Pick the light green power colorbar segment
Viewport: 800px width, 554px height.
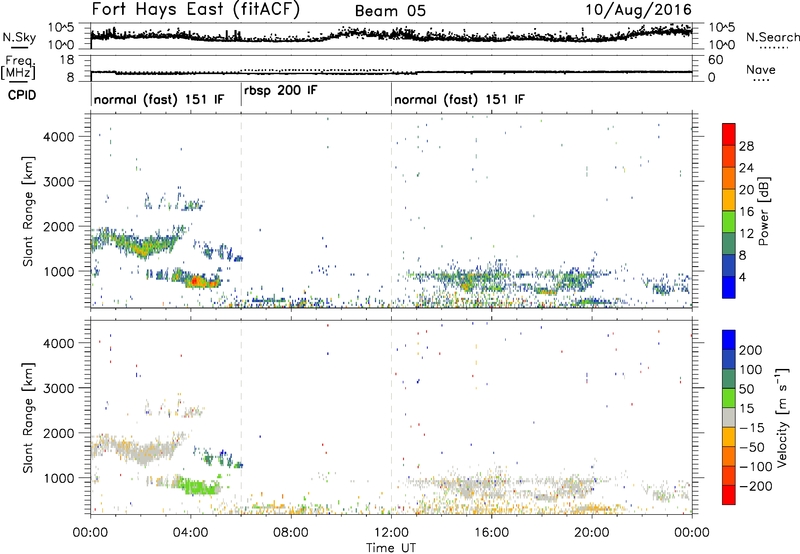click(729, 222)
